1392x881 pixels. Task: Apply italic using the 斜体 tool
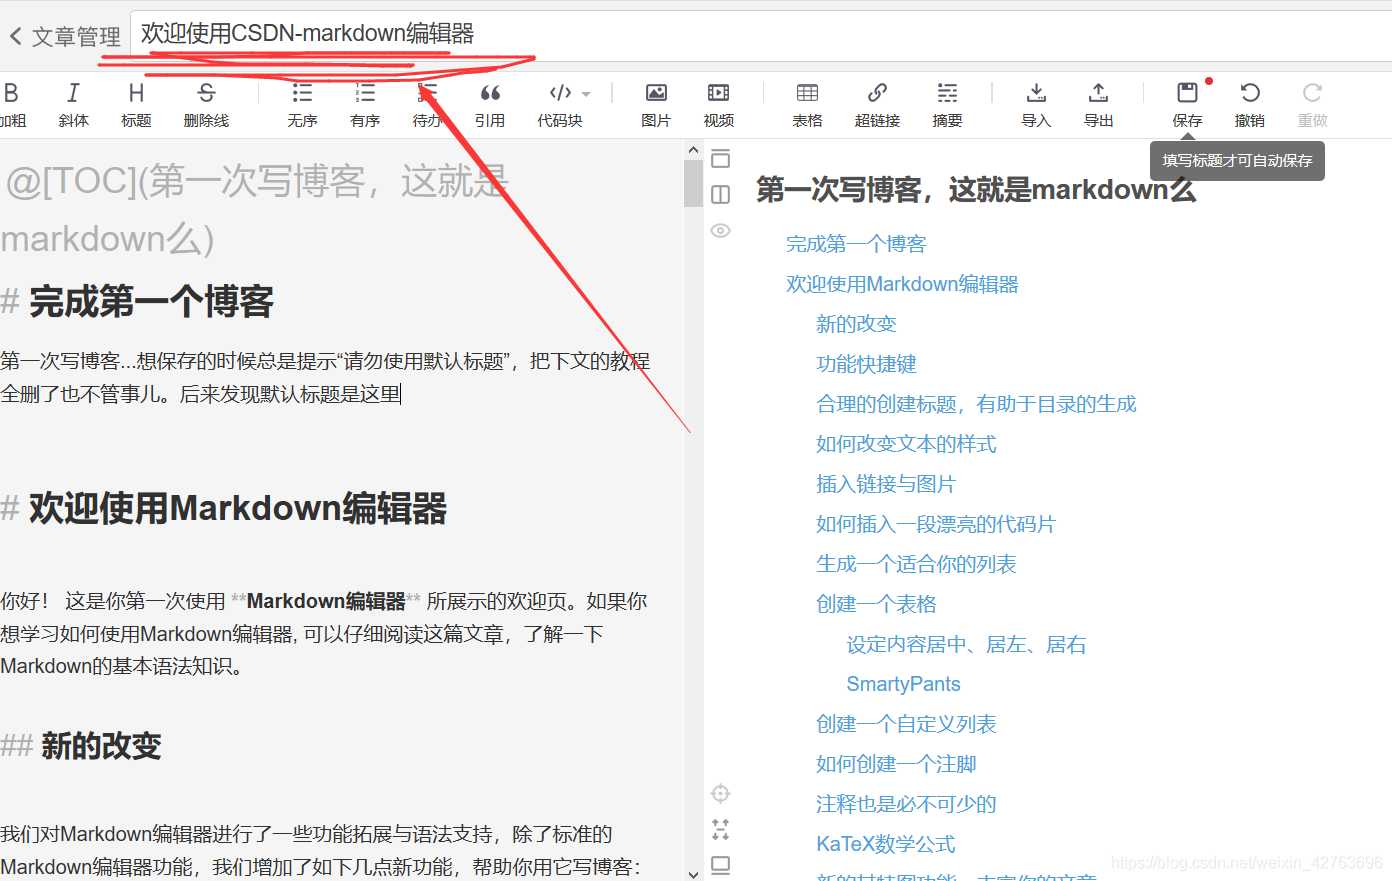[x=73, y=104]
